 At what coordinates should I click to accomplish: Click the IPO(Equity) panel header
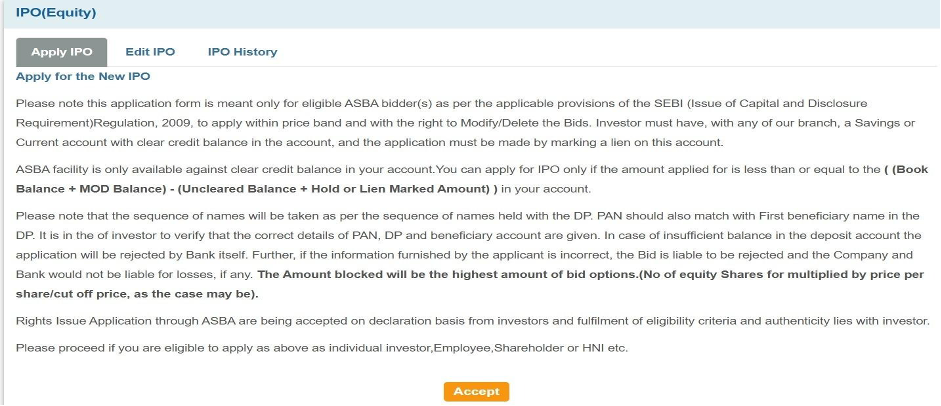(56, 12)
